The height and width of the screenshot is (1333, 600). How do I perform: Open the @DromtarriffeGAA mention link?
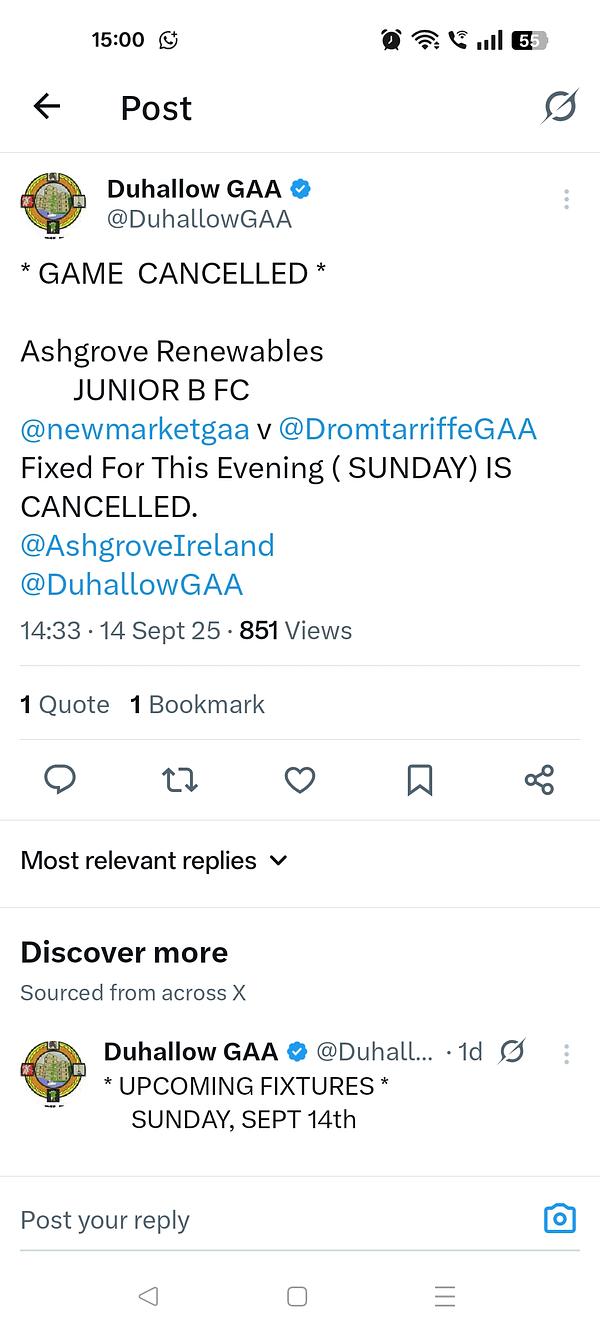tap(407, 429)
